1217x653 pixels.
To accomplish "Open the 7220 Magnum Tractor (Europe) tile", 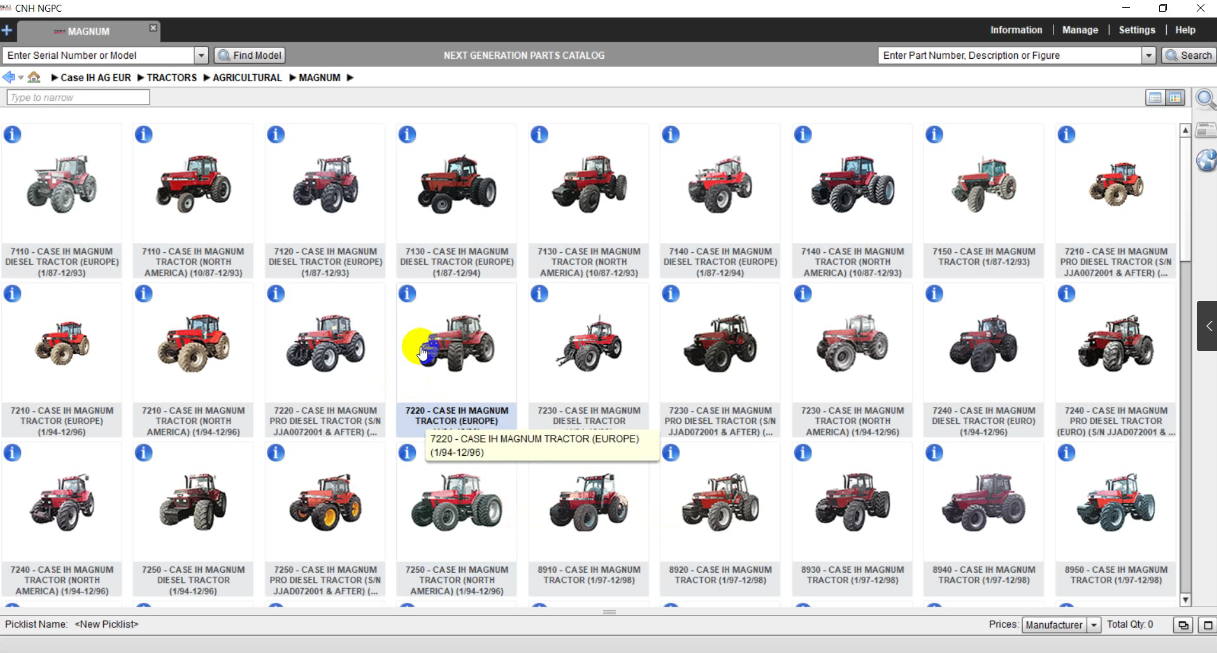I will [x=457, y=360].
